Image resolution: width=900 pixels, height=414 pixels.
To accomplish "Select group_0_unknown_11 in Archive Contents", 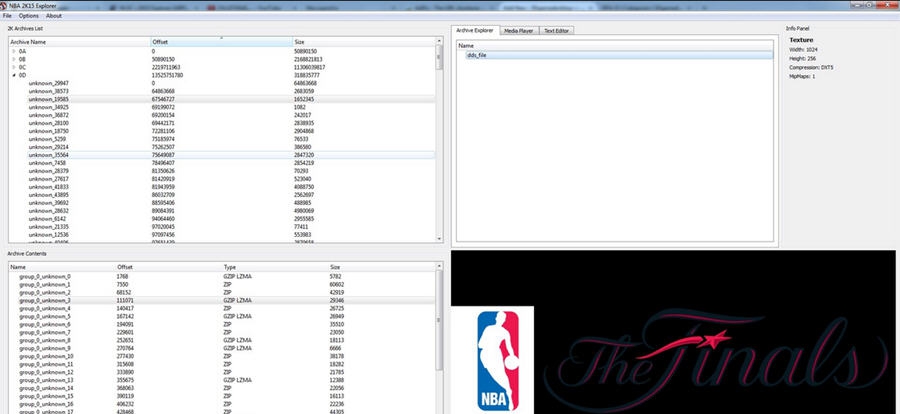I will pos(46,365).
